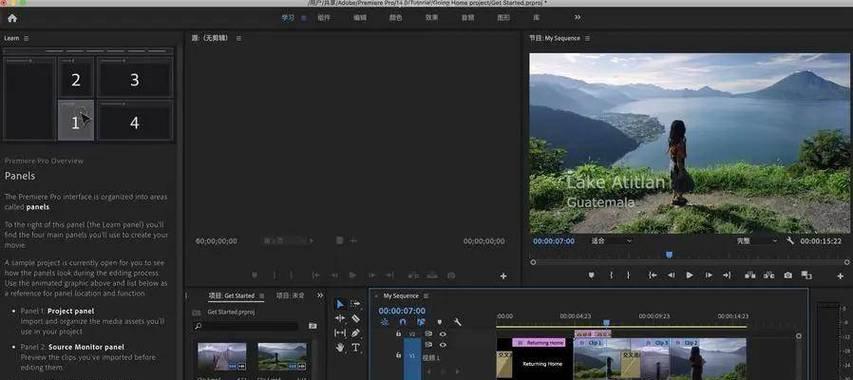Add marker in Program monitor
This screenshot has width=853, height=380.
click(591, 276)
